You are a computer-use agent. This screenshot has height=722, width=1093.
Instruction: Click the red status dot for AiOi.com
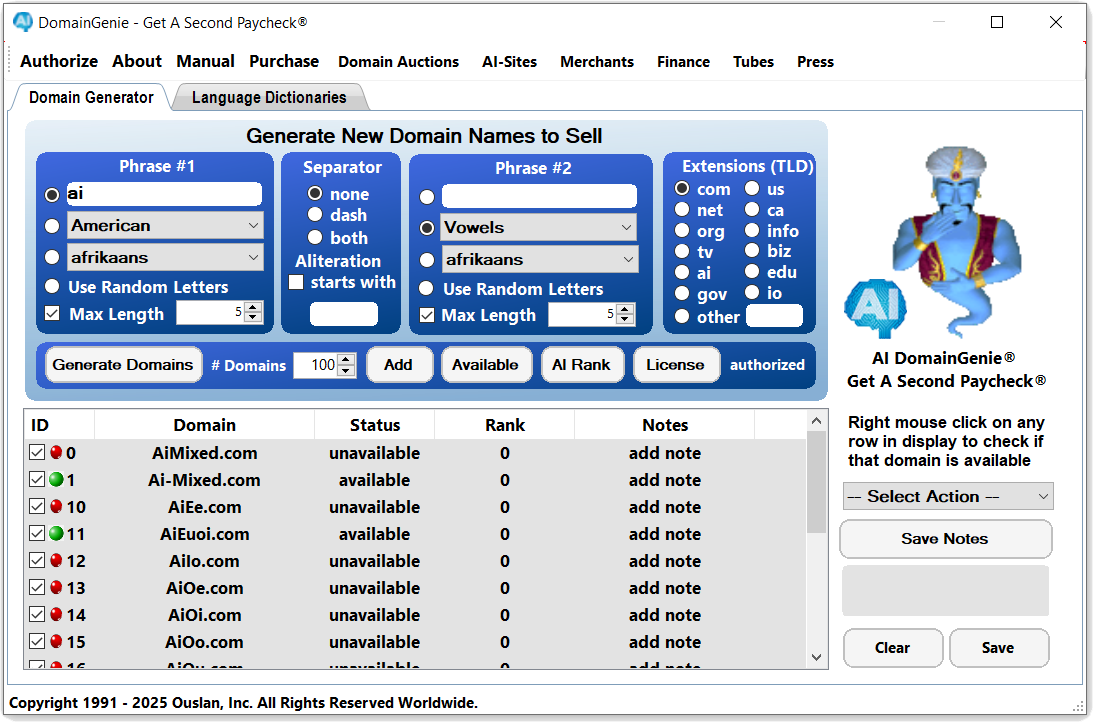(x=56, y=615)
